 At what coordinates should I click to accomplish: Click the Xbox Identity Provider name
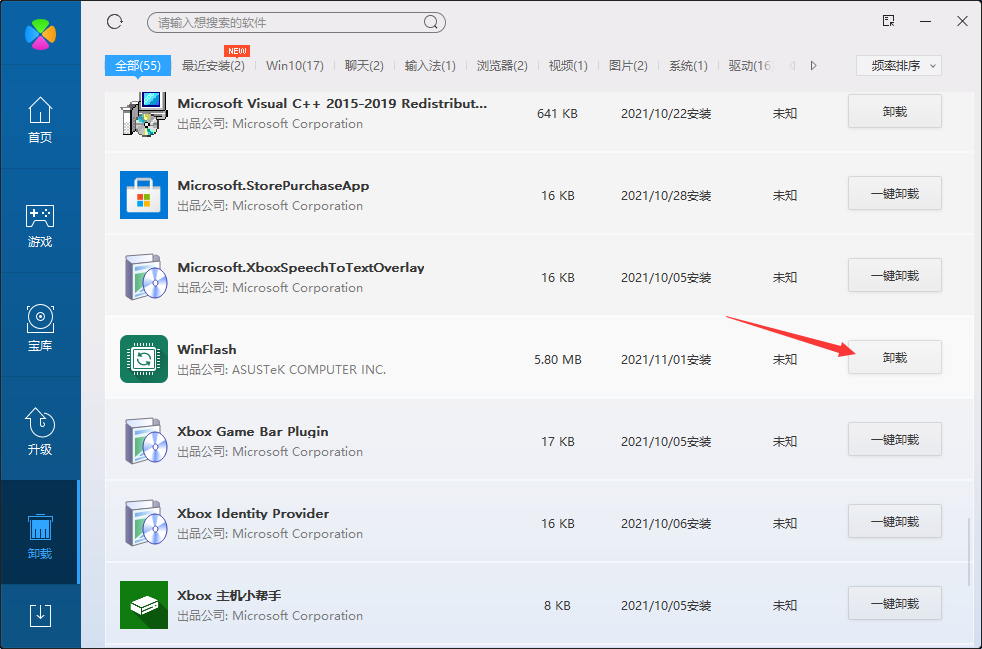pos(253,514)
